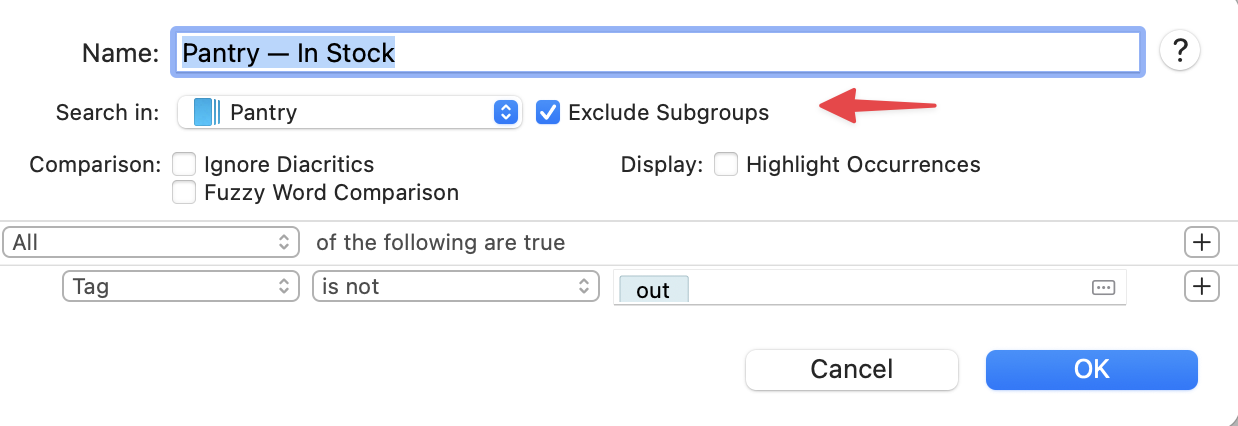Confirm with the OK button
1238x426 pixels.
[1091, 369]
